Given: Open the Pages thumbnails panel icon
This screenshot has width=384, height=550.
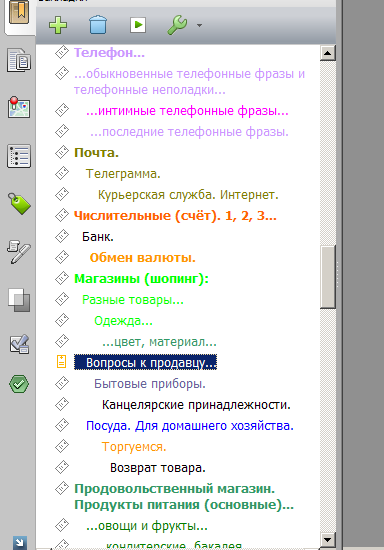Looking at the screenshot, I should (x=19, y=60).
